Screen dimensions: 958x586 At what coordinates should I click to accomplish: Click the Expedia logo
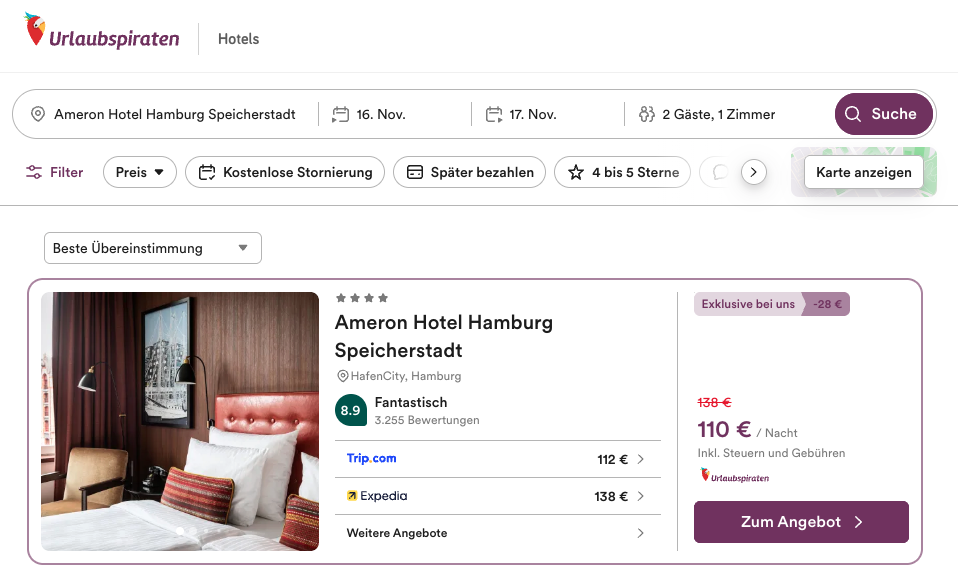coord(377,496)
